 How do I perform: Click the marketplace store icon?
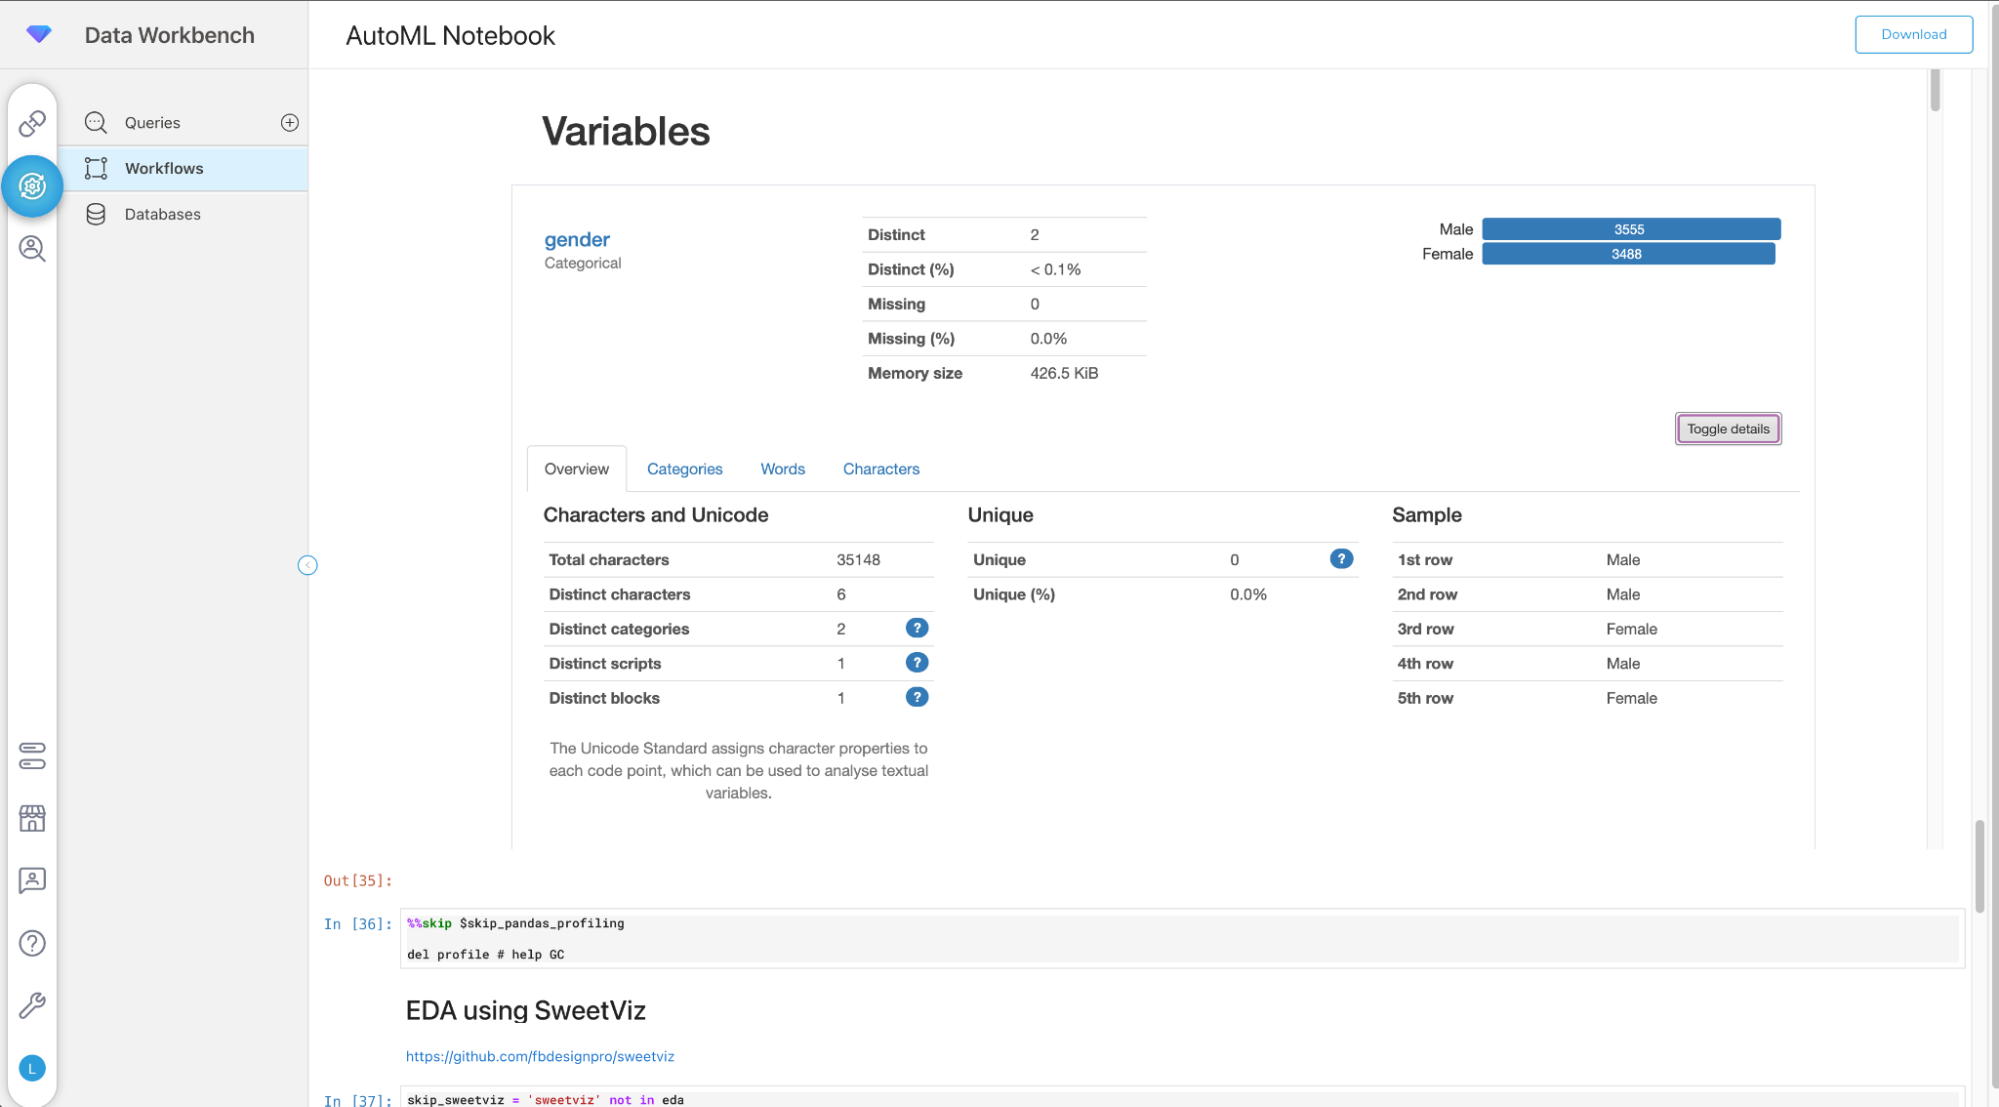32,818
